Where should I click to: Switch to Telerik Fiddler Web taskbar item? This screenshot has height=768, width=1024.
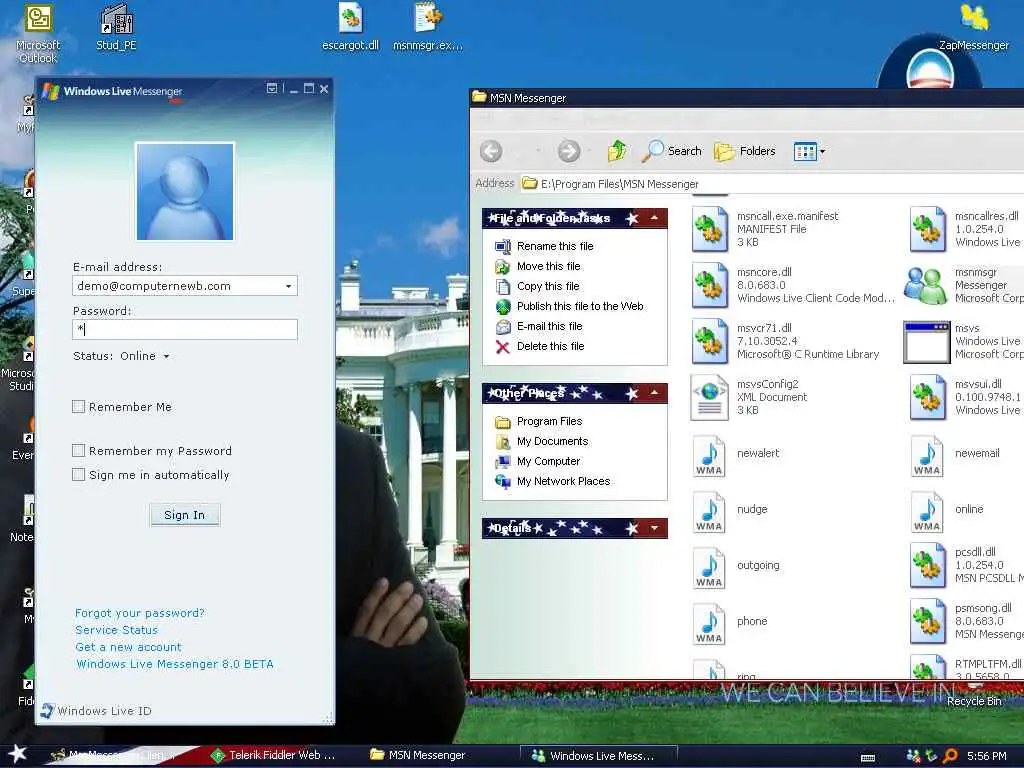(x=273, y=756)
